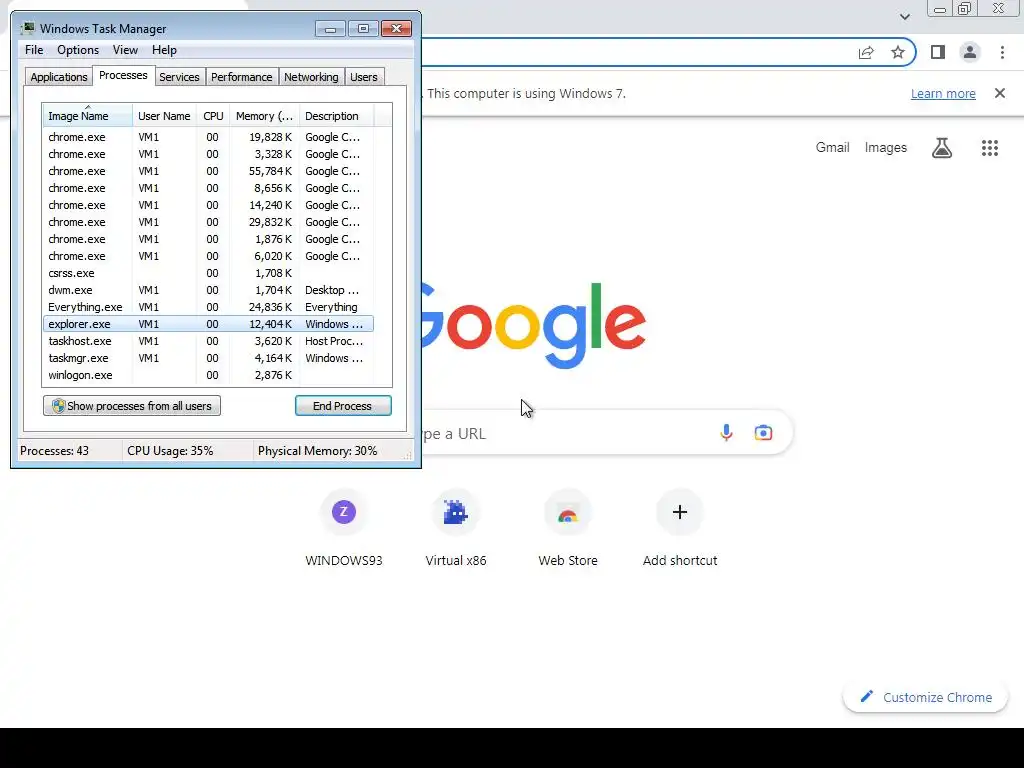Dismiss the Windows 7 warning bar

(1000, 93)
